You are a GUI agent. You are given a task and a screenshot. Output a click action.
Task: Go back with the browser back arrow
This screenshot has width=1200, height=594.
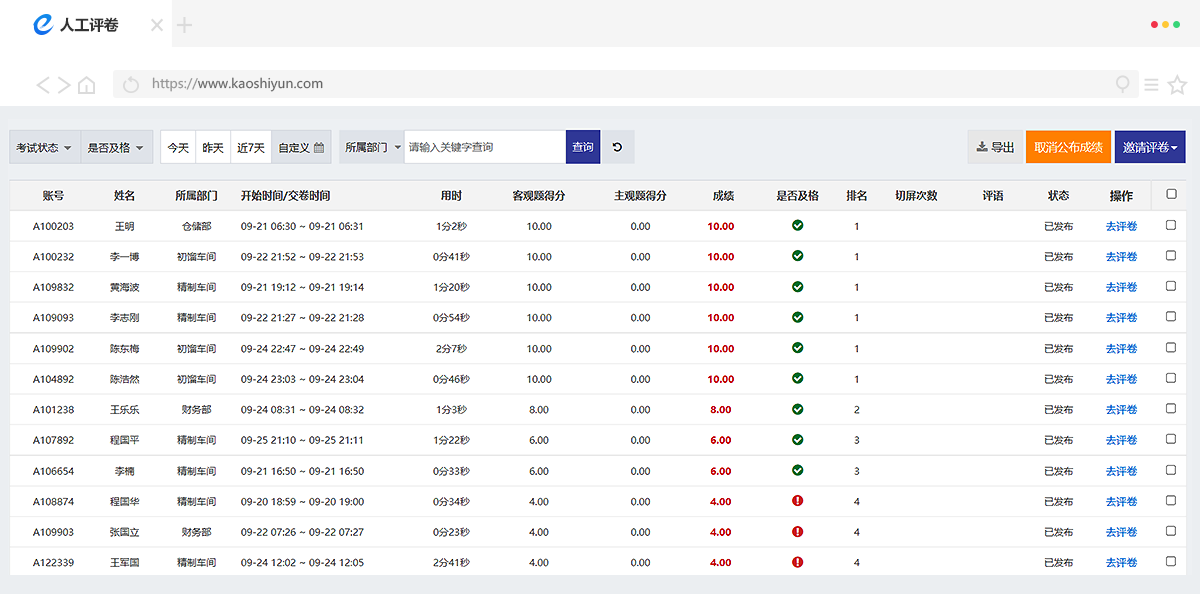click(x=43, y=85)
